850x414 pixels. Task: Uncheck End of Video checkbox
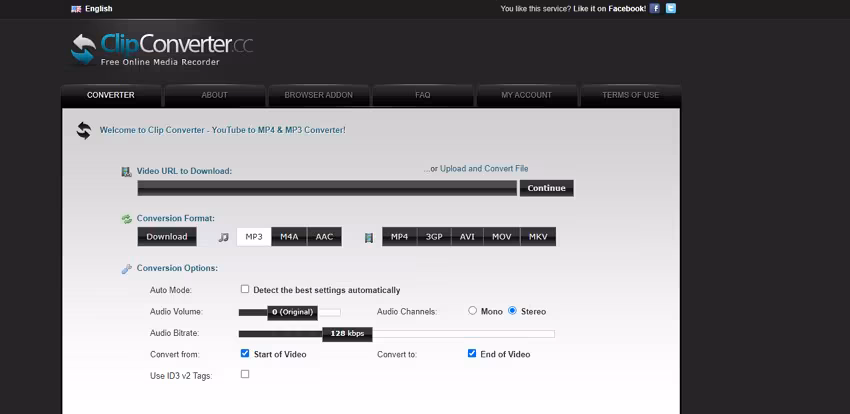point(472,353)
